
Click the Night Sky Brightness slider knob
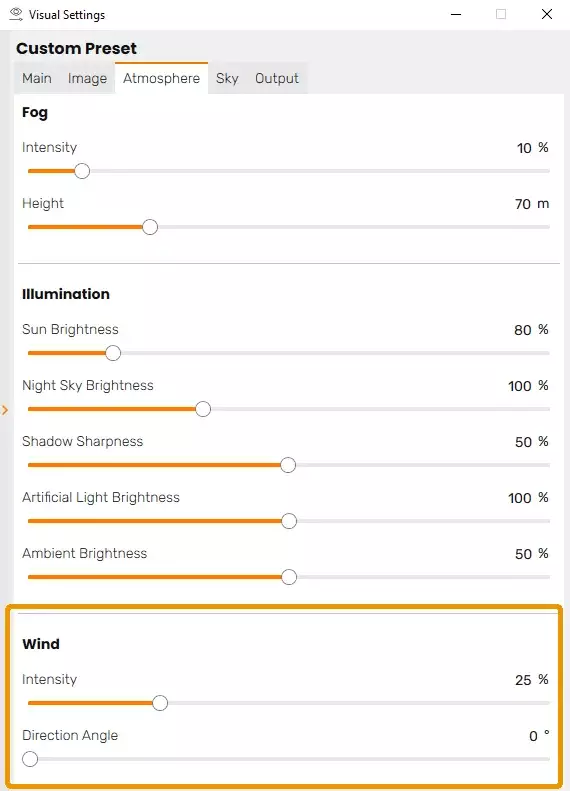pyautogui.click(x=203, y=409)
